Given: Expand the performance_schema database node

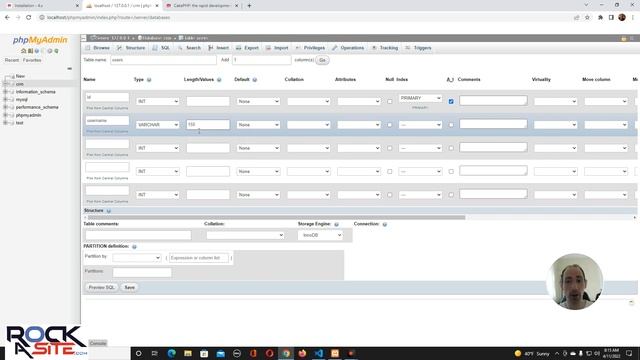Looking at the screenshot, I should point(5,107).
